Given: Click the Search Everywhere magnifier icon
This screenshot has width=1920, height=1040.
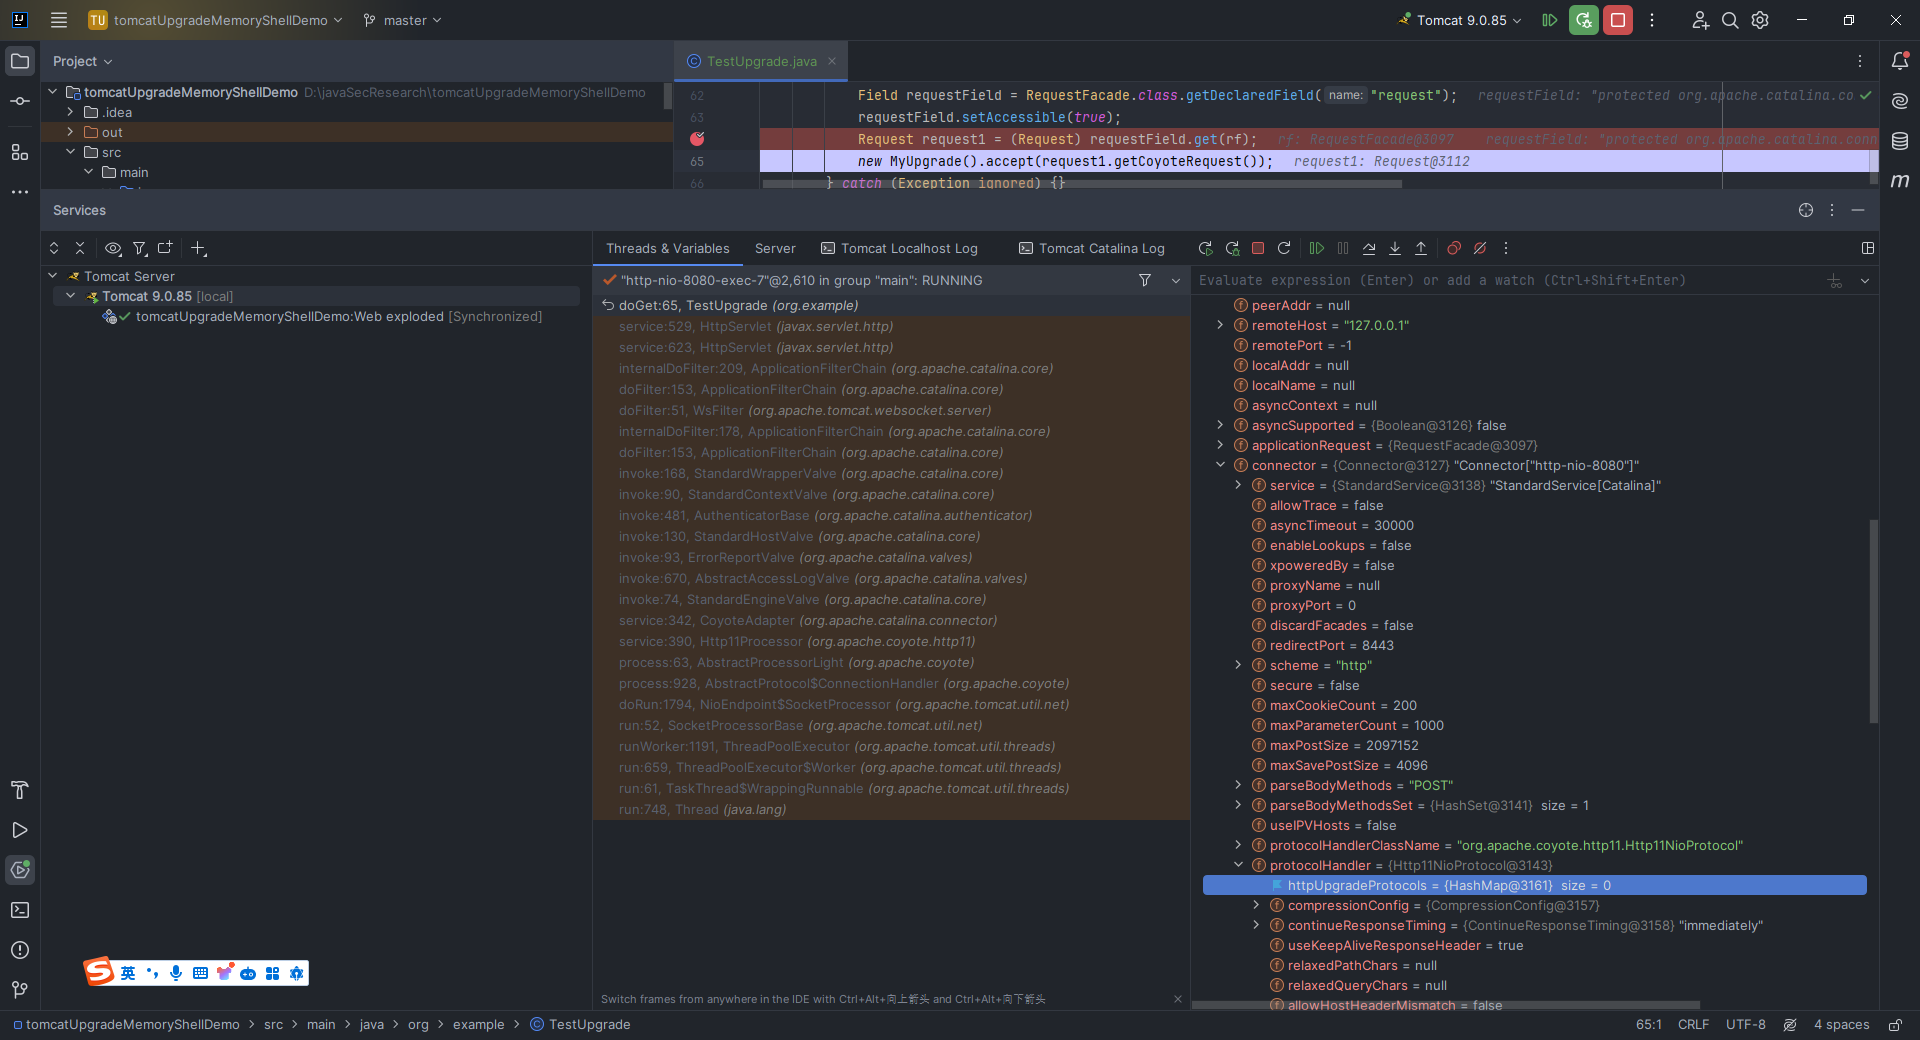Looking at the screenshot, I should tap(1730, 20).
